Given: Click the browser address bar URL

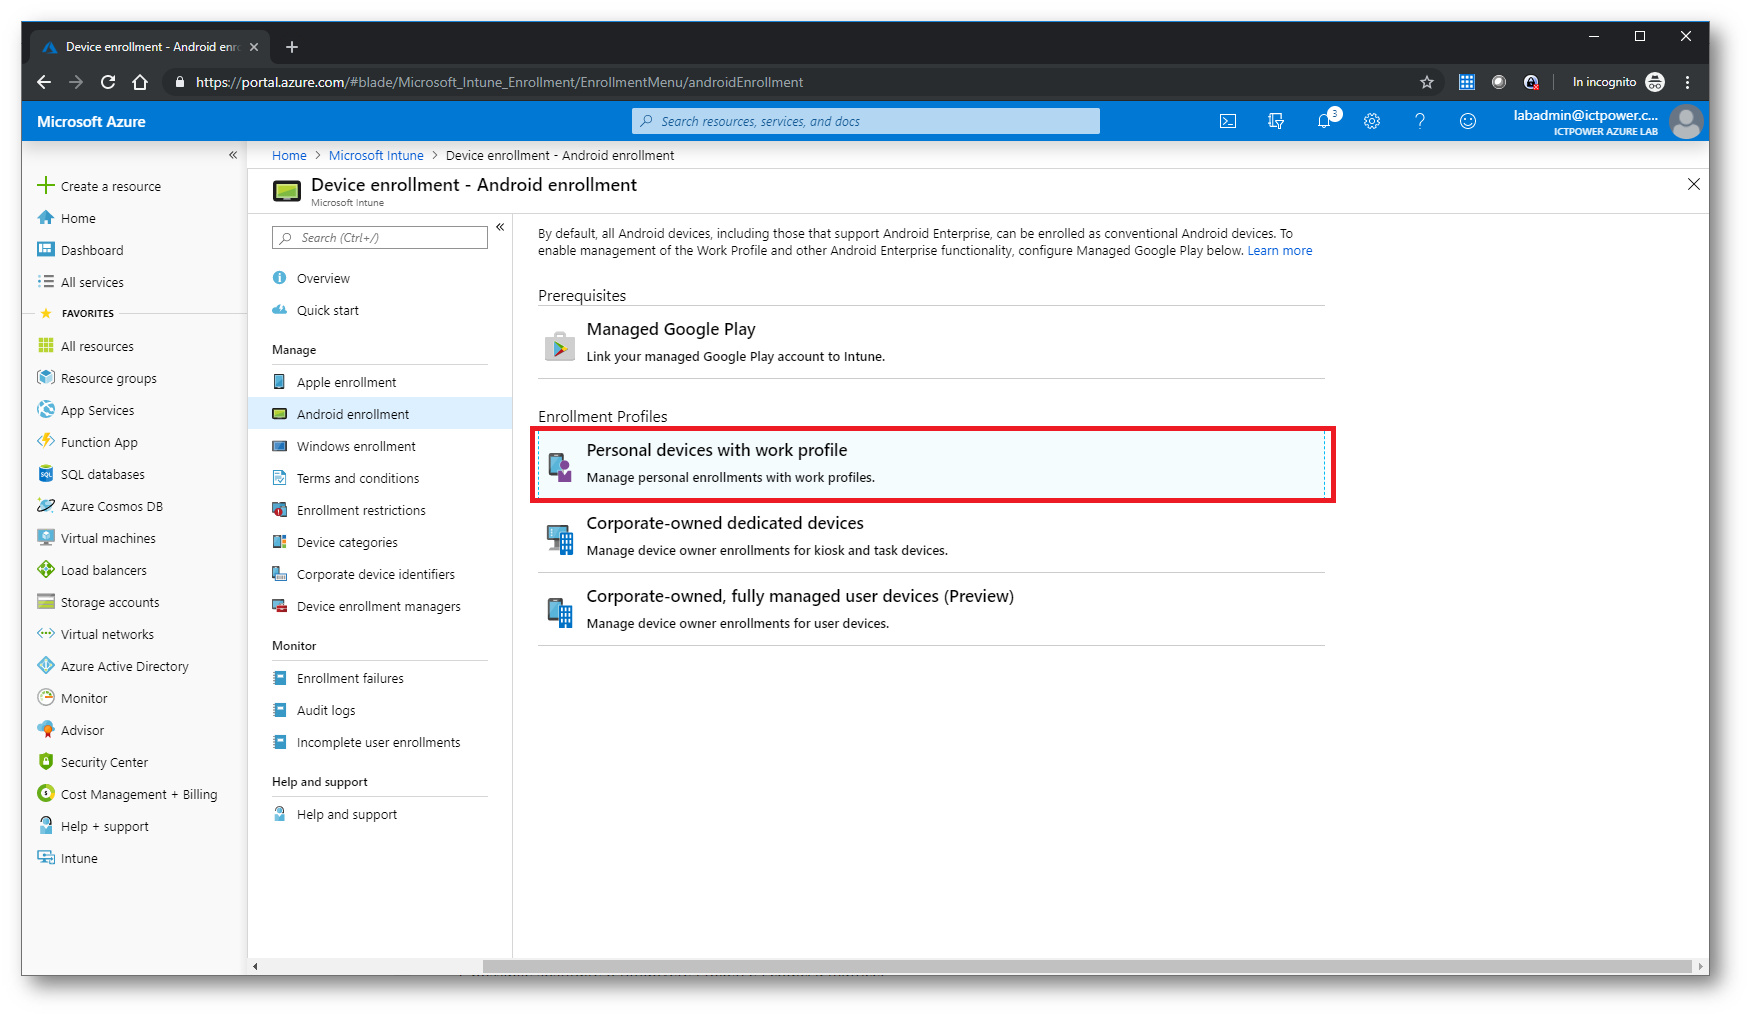Looking at the screenshot, I should tap(499, 82).
